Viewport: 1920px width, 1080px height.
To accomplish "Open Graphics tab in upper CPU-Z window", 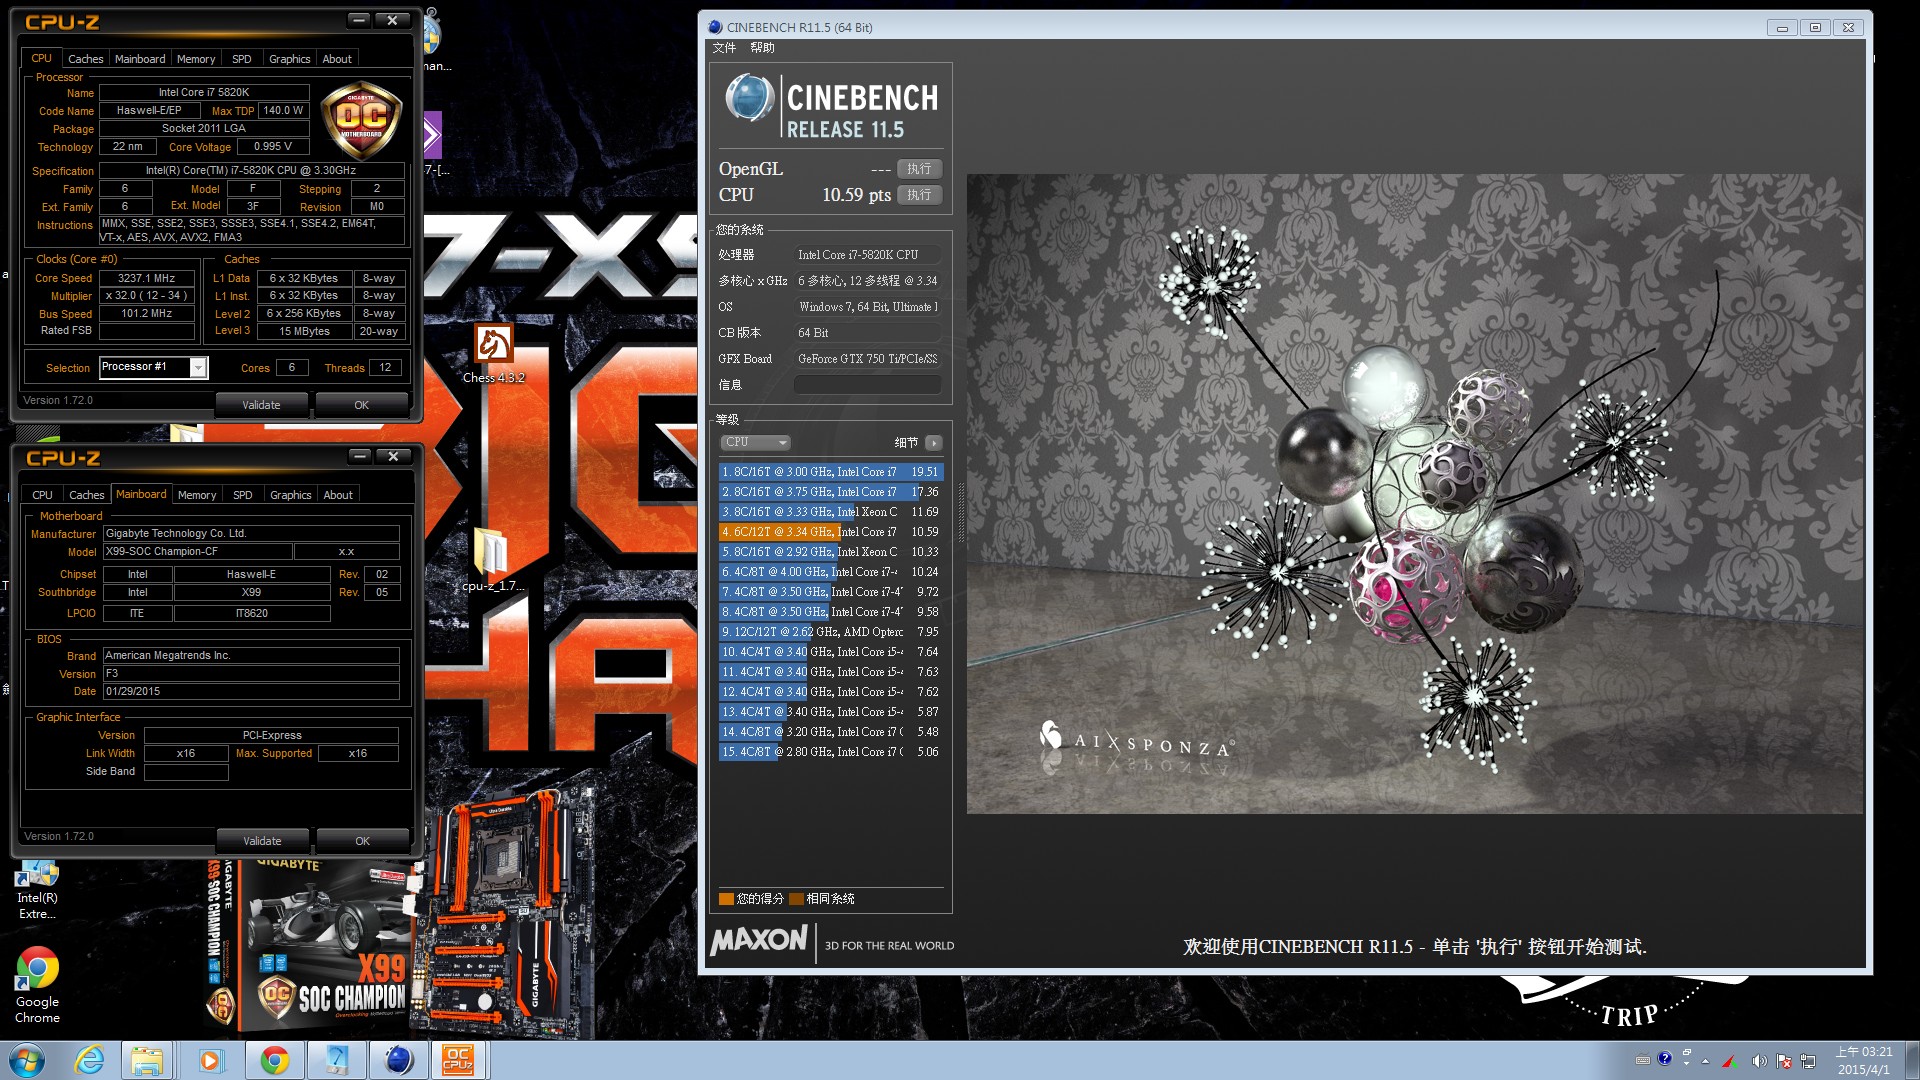I will click(290, 59).
